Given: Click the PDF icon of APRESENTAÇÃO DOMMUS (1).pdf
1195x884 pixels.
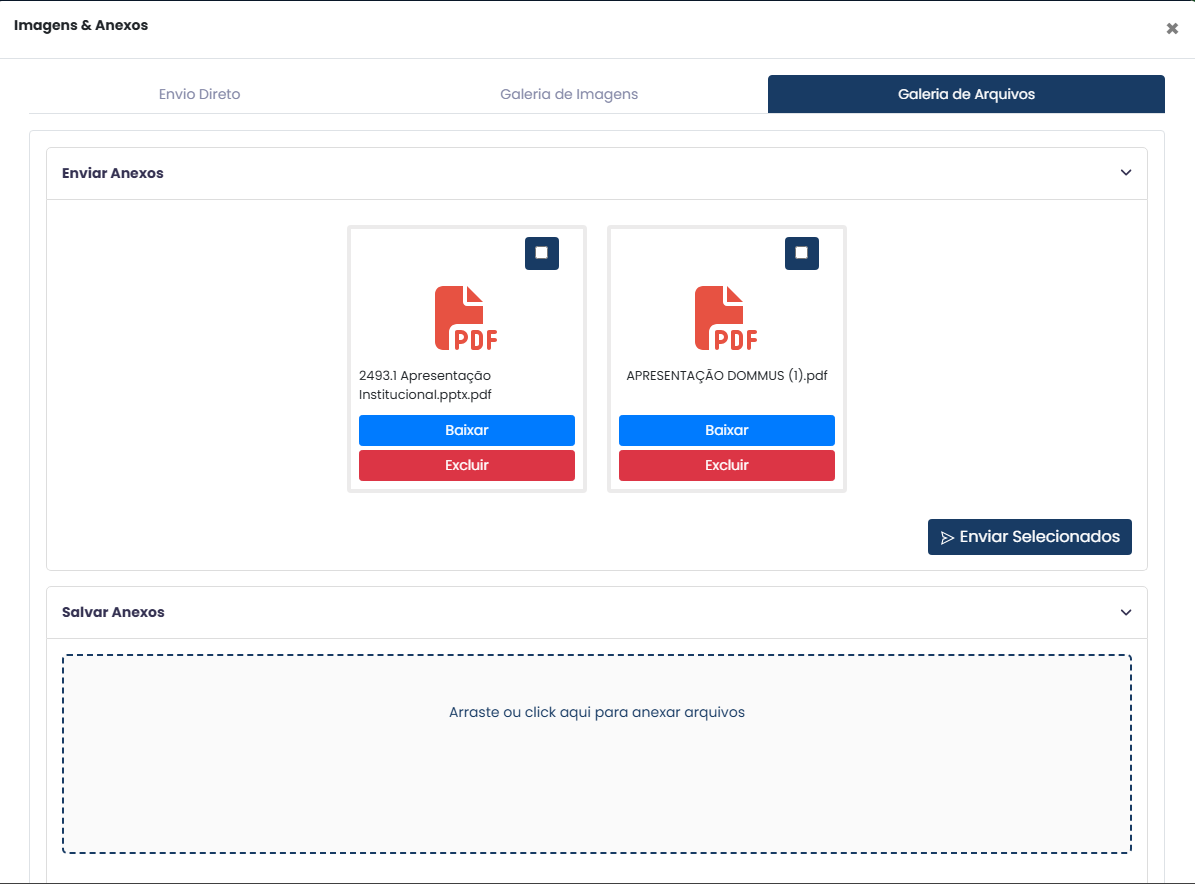Looking at the screenshot, I should (x=726, y=318).
